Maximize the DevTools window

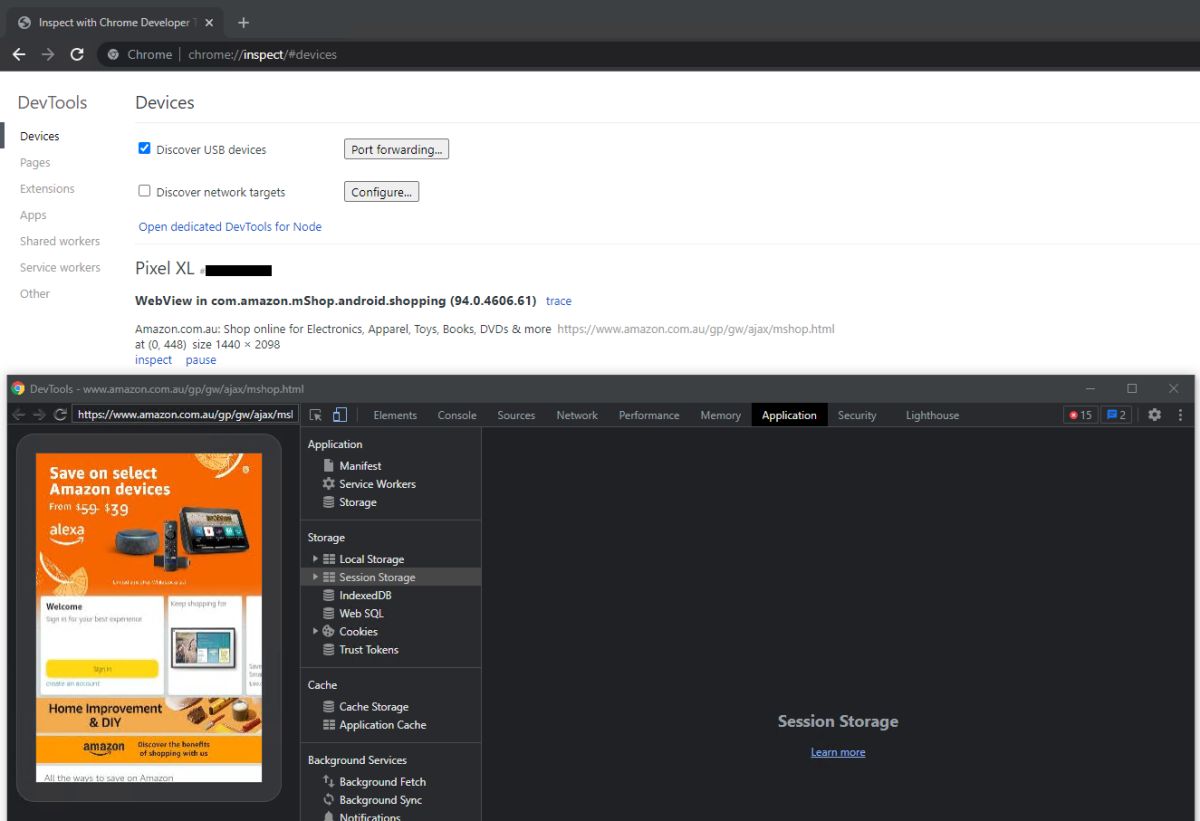coord(1132,388)
